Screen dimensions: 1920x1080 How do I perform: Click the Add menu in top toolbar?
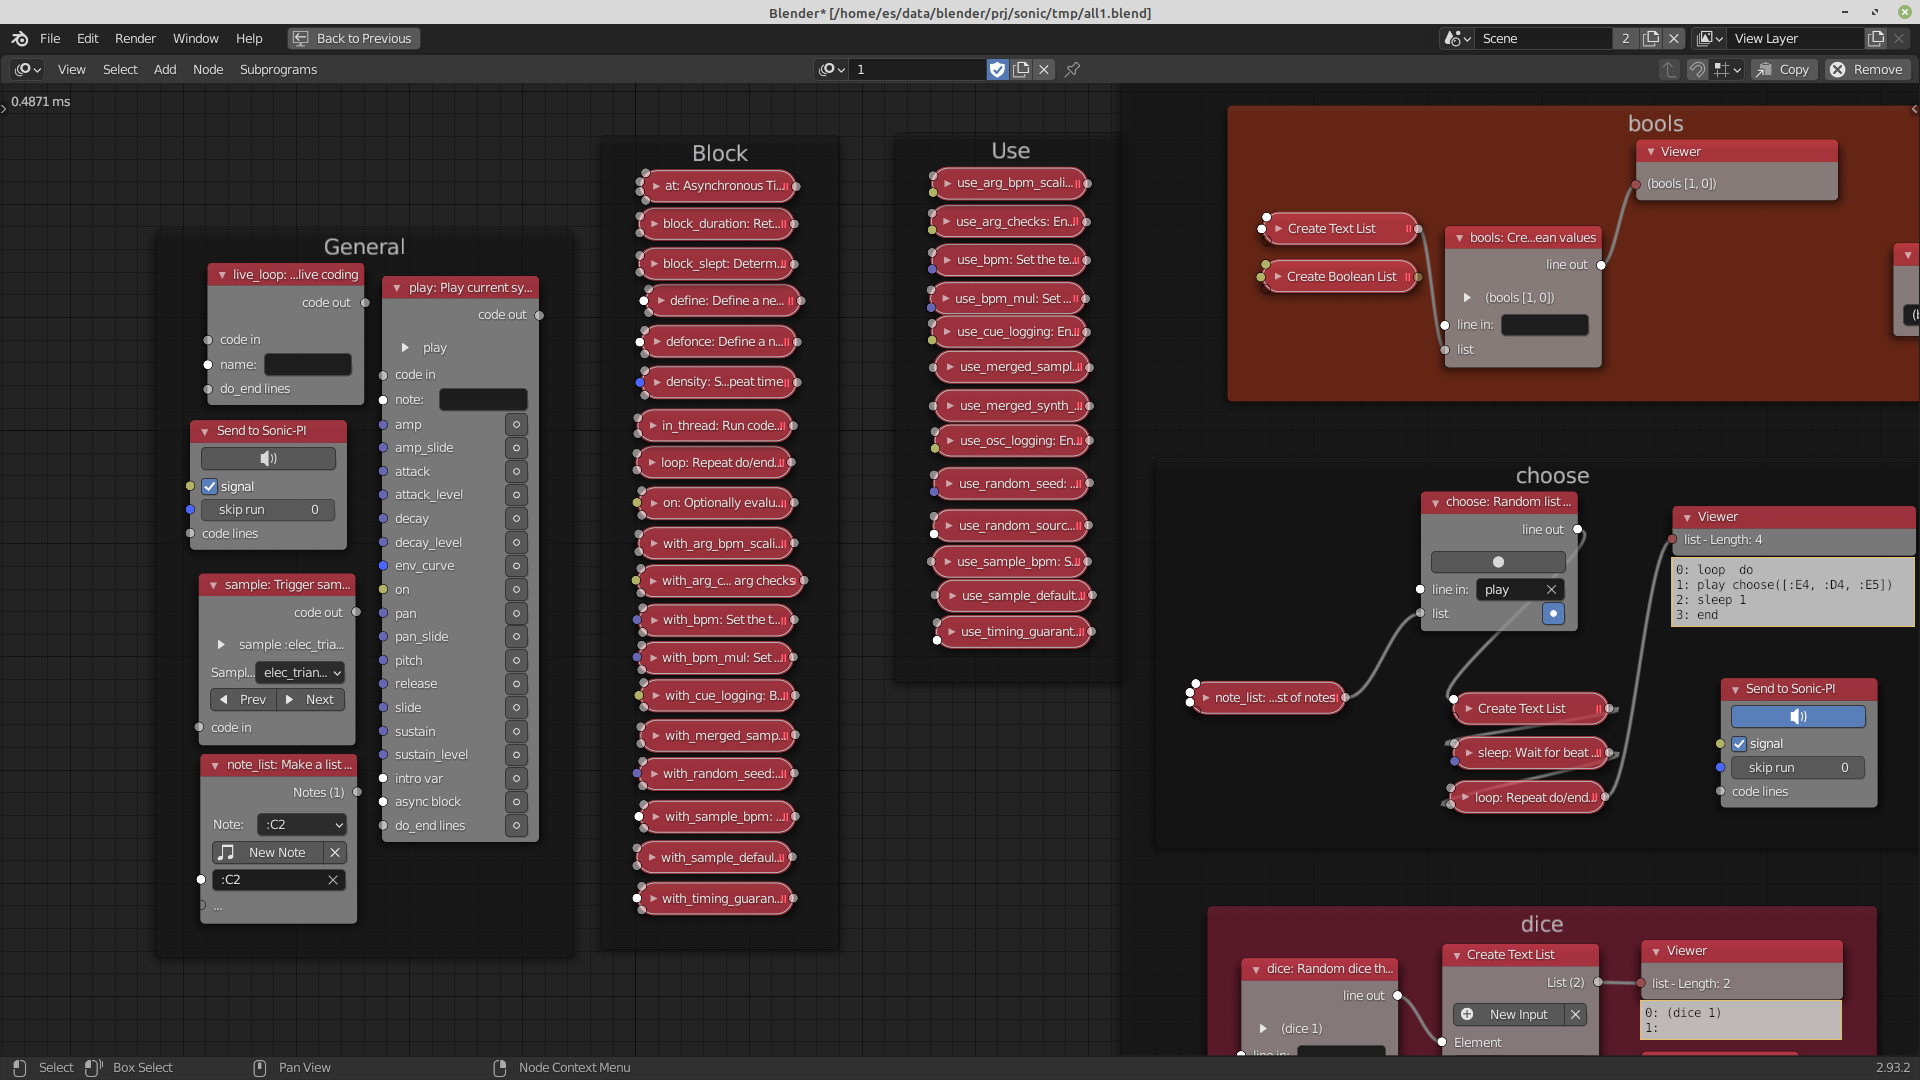click(x=164, y=69)
